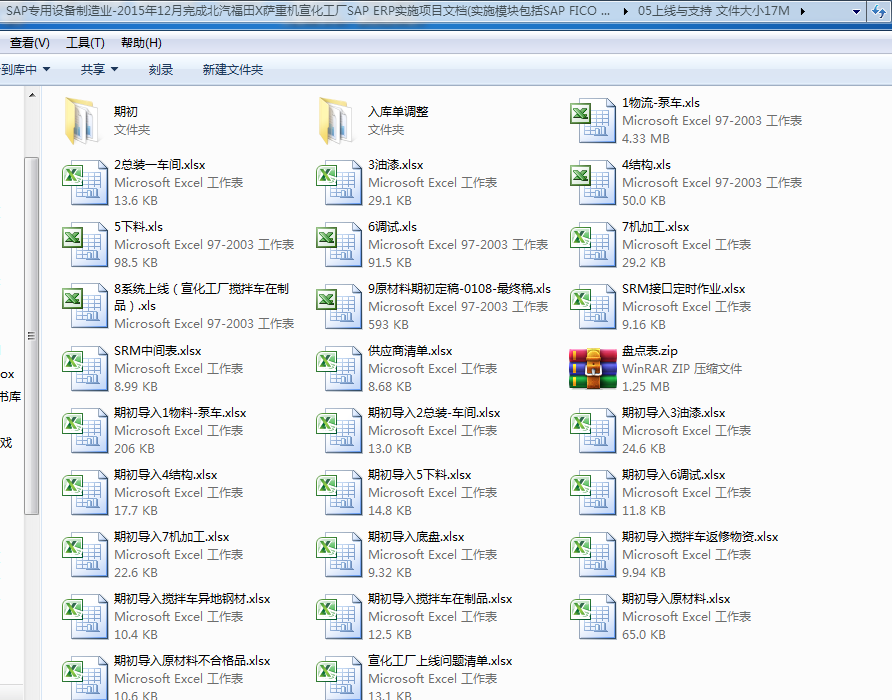
Task: Click the navigation pane scrollbar thumb
Action: tap(32, 336)
